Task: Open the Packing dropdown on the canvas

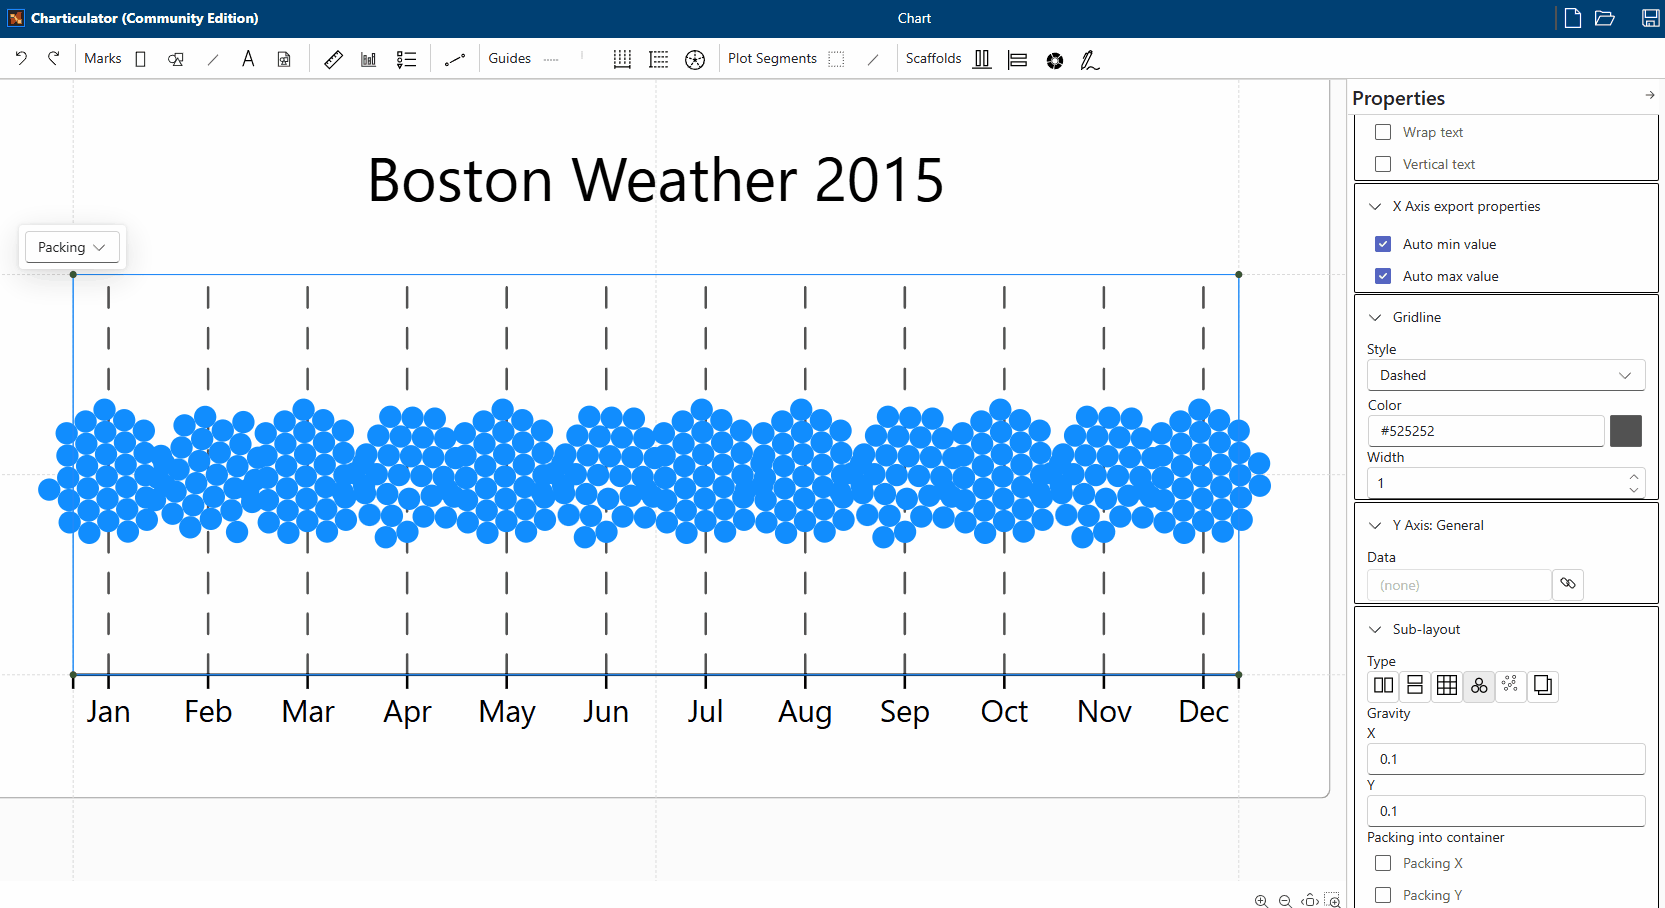Action: point(72,247)
